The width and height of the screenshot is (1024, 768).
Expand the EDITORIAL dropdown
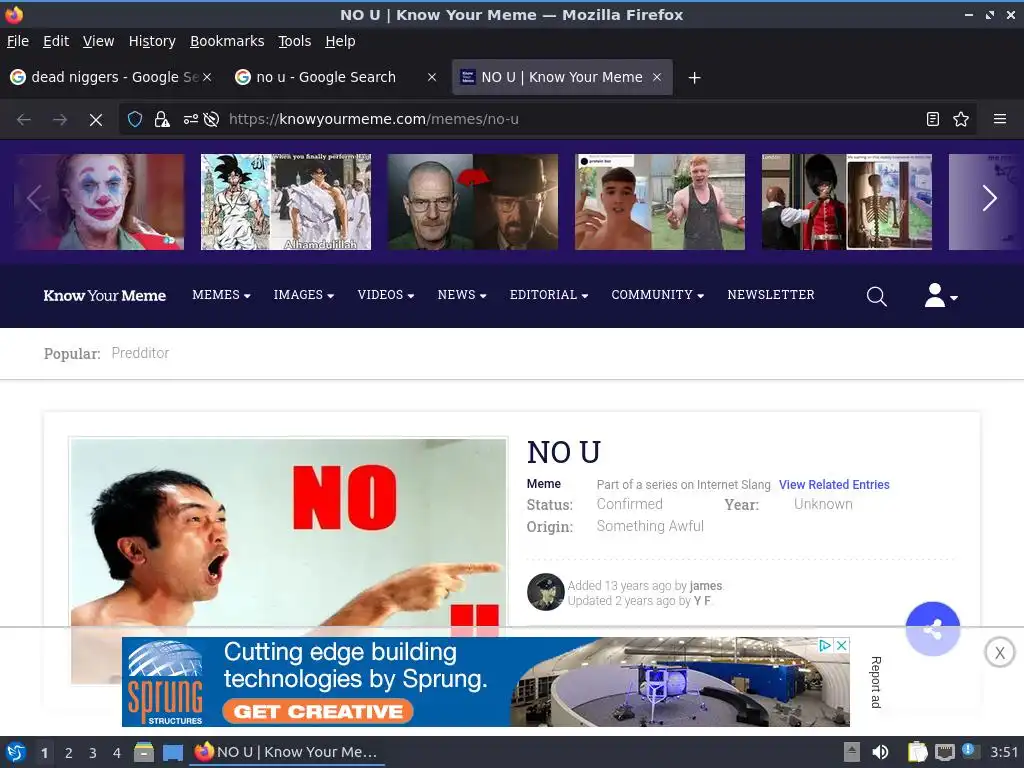point(549,295)
